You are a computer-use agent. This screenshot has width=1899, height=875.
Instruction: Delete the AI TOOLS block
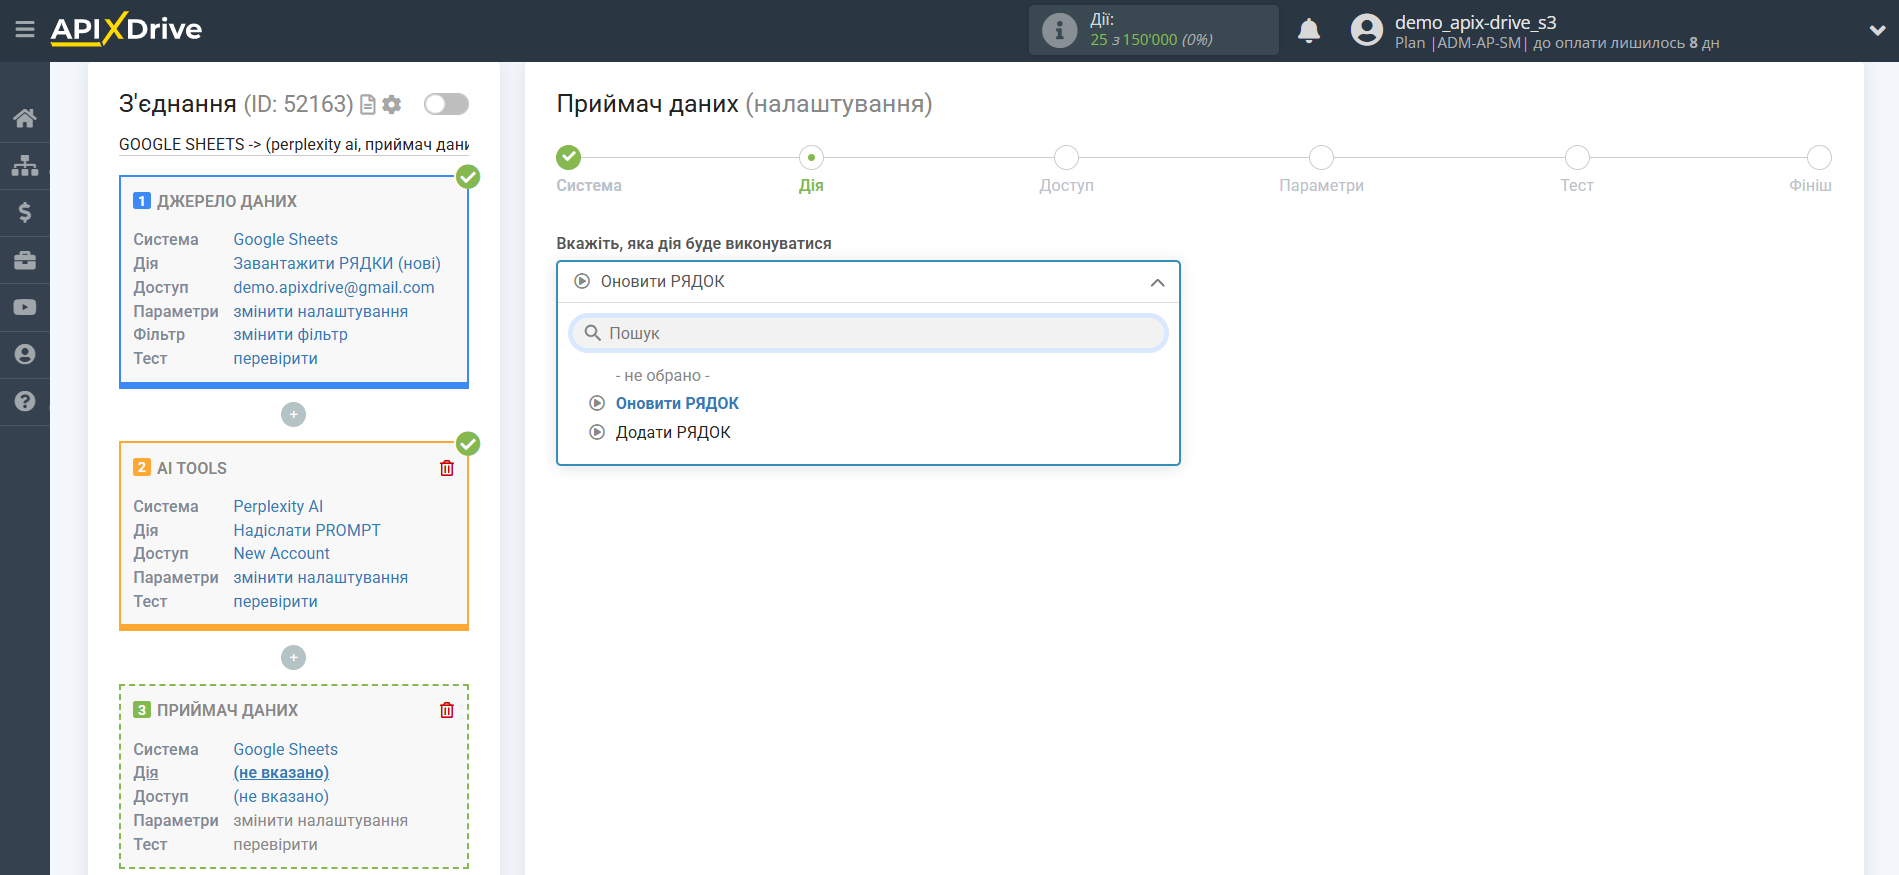click(x=447, y=468)
